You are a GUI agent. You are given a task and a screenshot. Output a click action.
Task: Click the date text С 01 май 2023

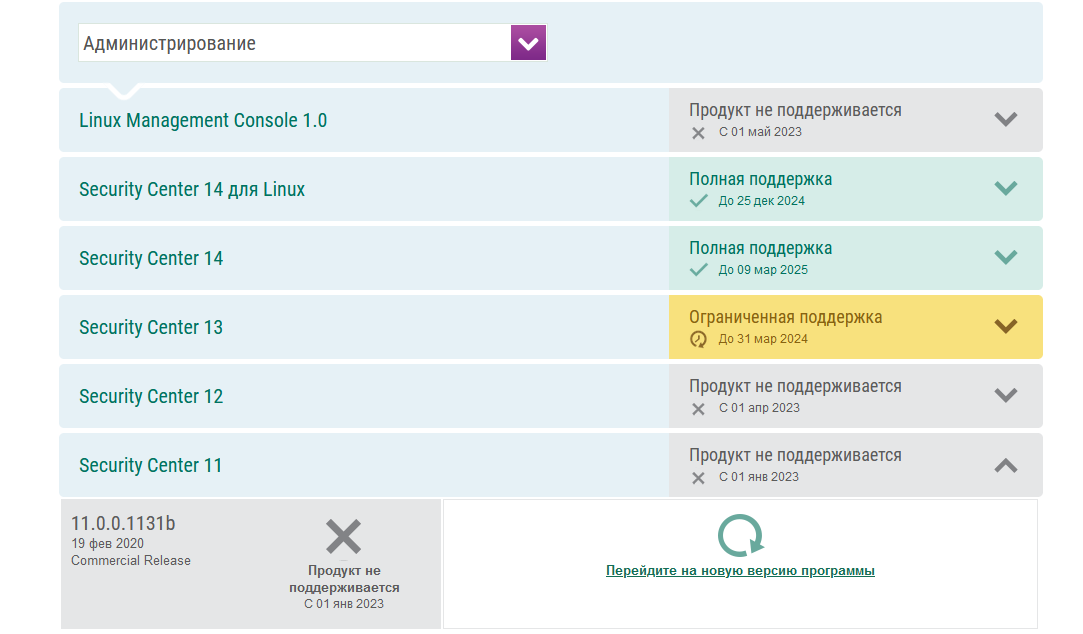point(760,131)
